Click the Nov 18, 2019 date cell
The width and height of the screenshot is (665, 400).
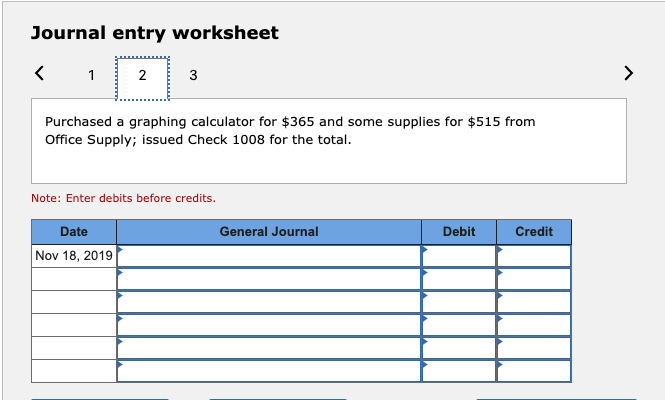(74, 256)
